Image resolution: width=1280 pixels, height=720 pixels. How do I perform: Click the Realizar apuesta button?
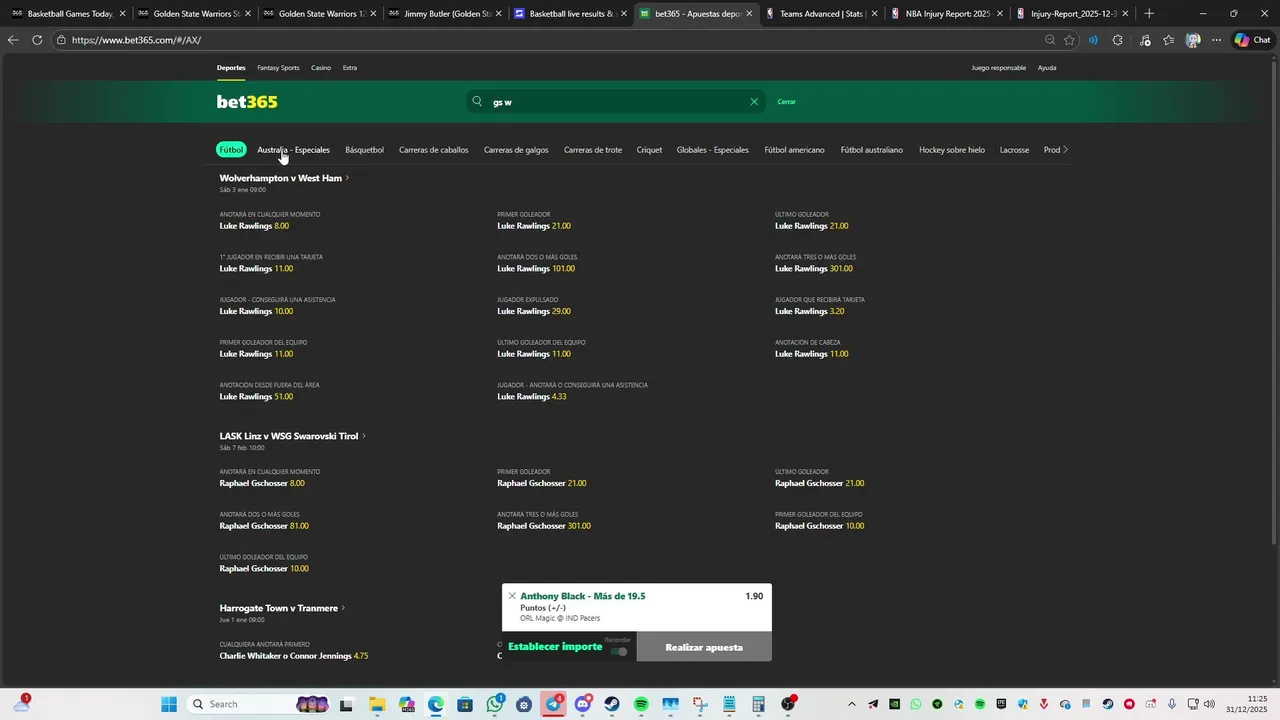coord(704,647)
